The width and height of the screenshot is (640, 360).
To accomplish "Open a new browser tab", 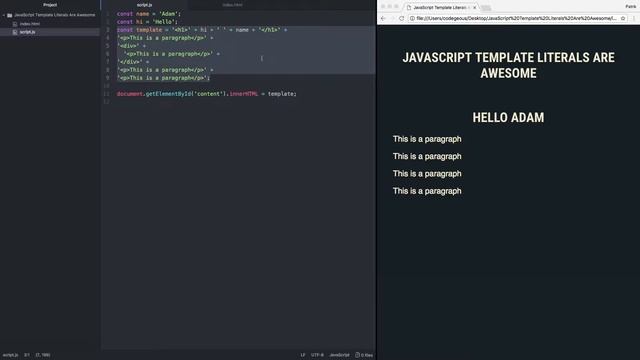I will [486, 8].
